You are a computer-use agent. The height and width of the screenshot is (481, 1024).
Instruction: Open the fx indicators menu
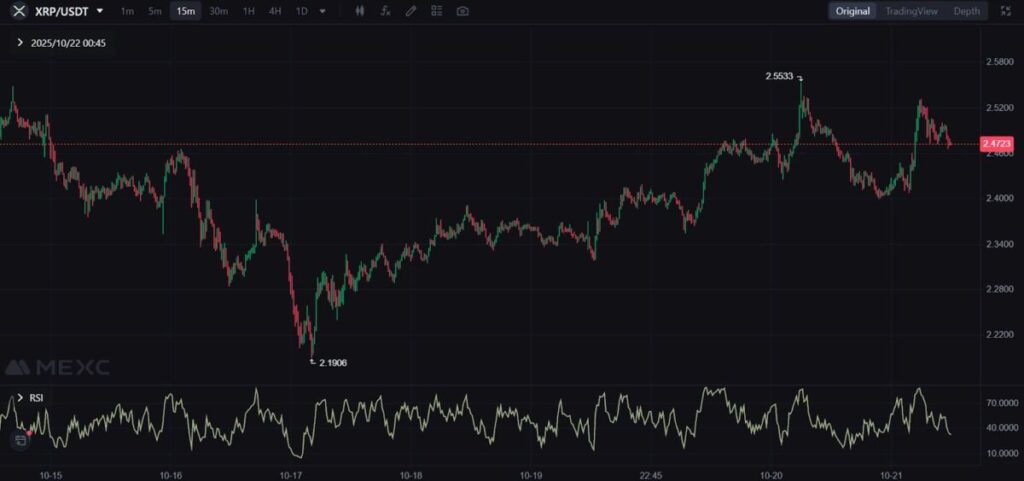385,11
